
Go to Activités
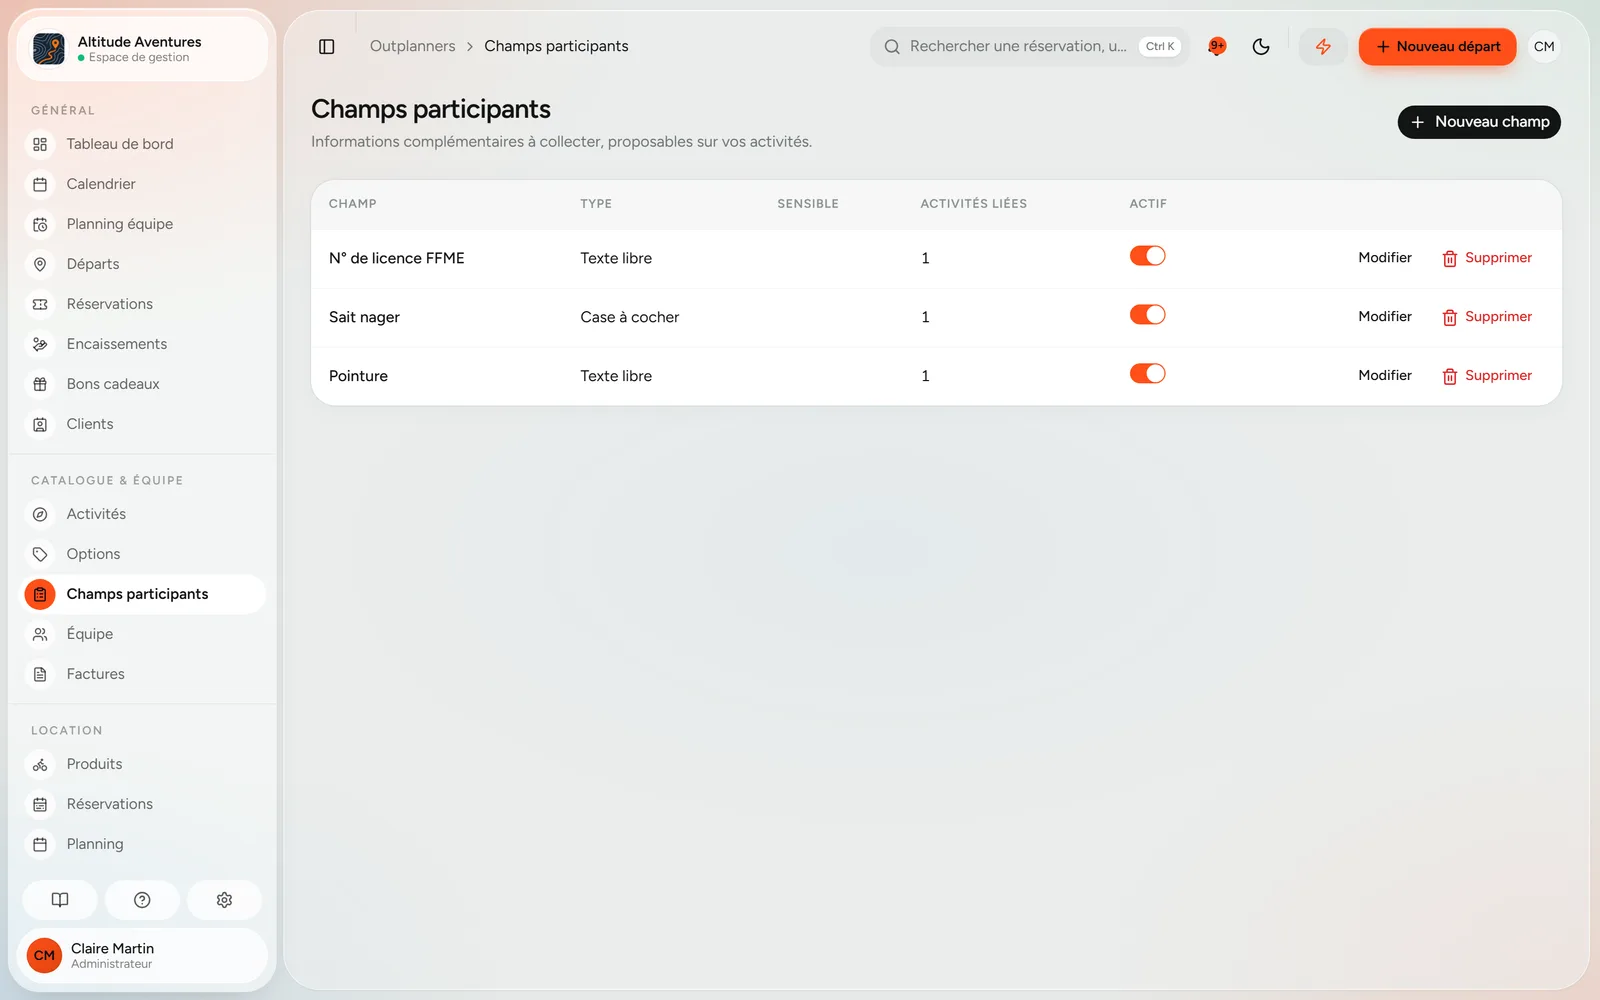144,514
